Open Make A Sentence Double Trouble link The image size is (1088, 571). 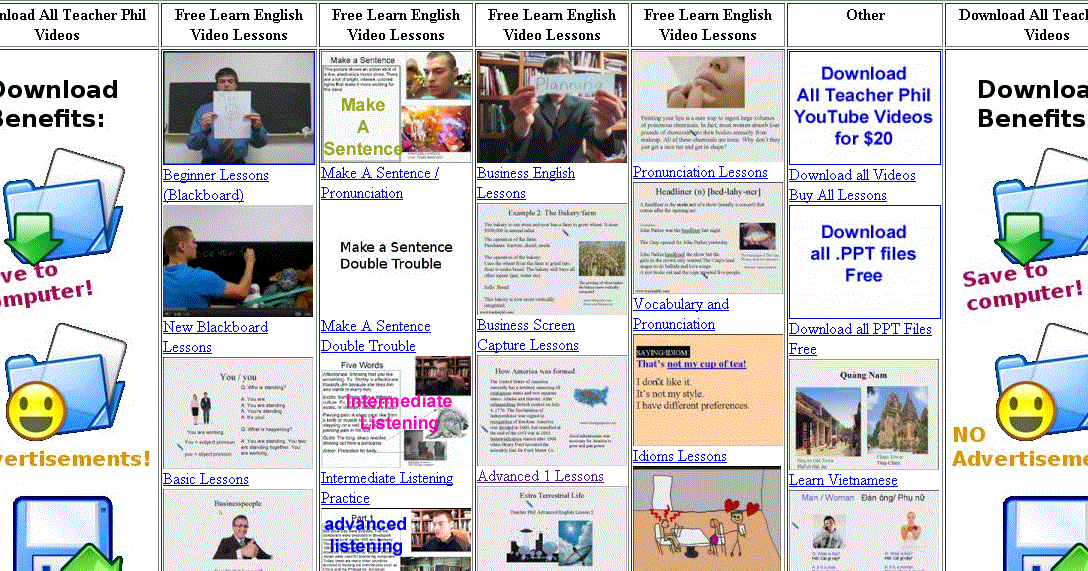[375, 336]
